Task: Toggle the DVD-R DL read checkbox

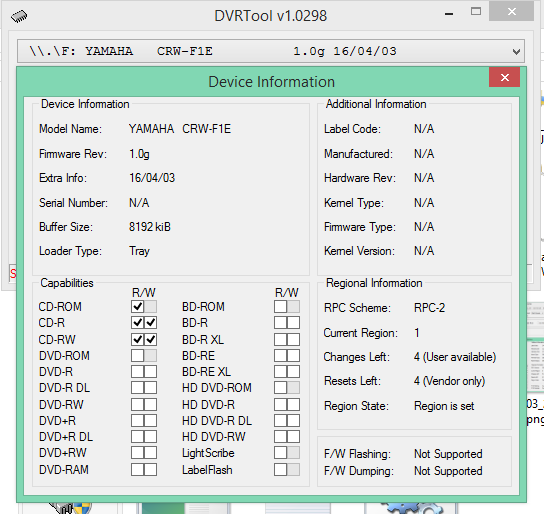Action: point(138,387)
